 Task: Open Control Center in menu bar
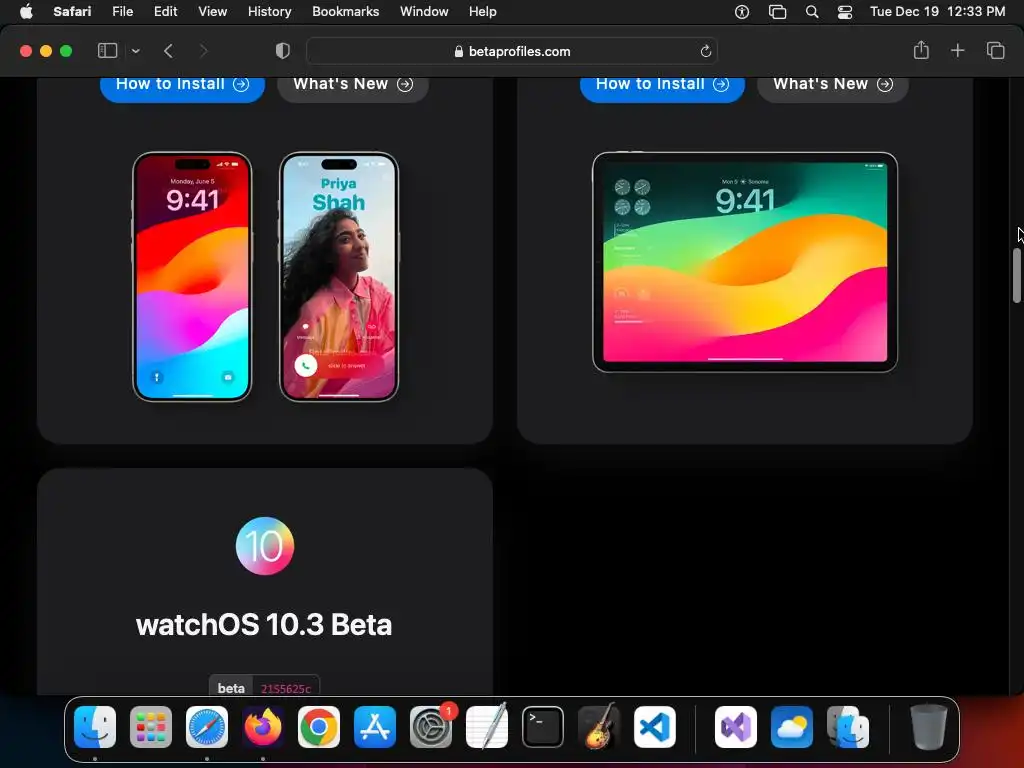[844, 12]
